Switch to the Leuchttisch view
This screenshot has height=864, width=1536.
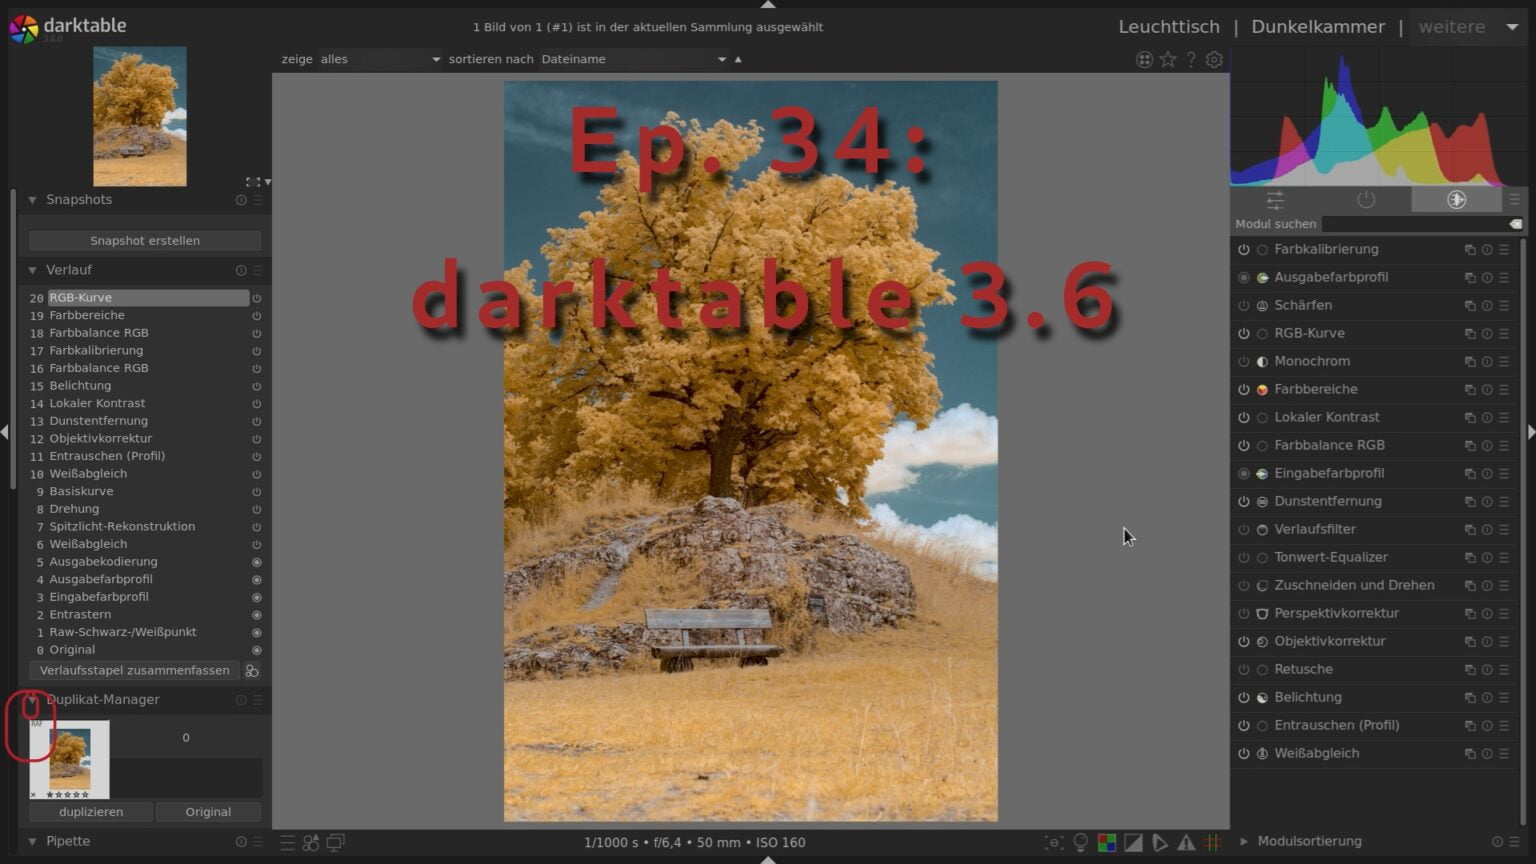click(x=1168, y=26)
